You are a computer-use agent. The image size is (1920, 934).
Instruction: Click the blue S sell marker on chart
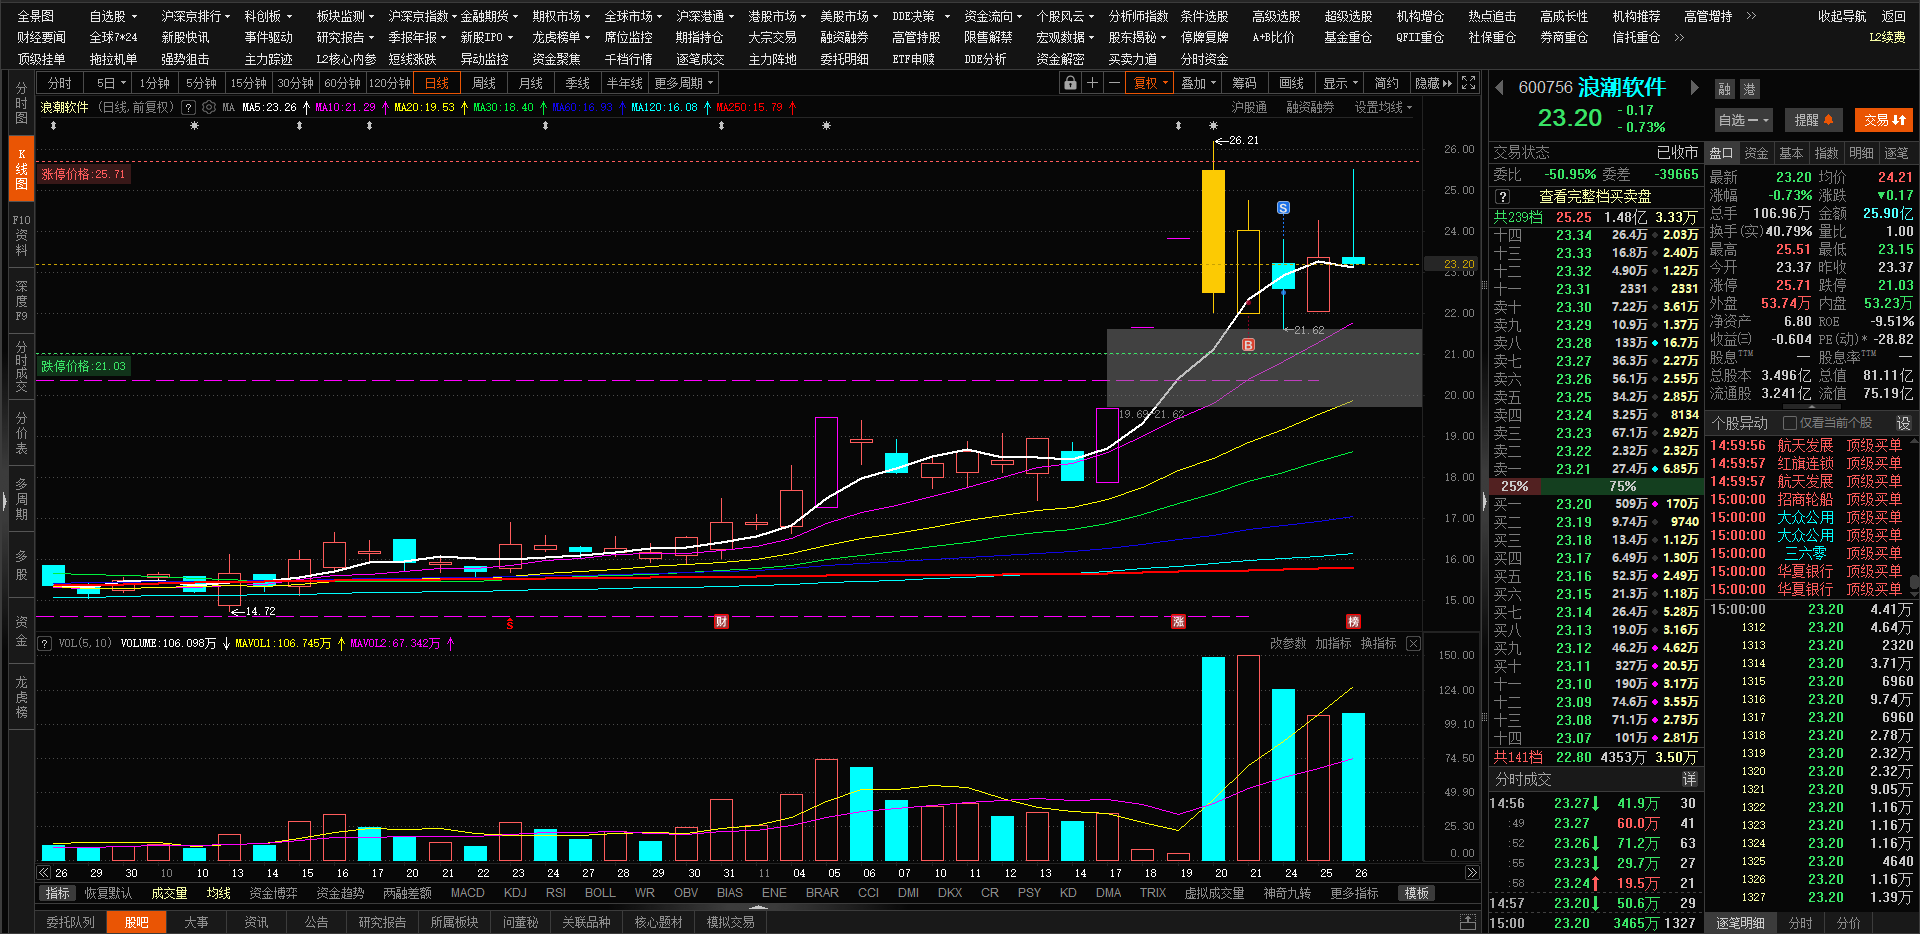click(x=1283, y=208)
